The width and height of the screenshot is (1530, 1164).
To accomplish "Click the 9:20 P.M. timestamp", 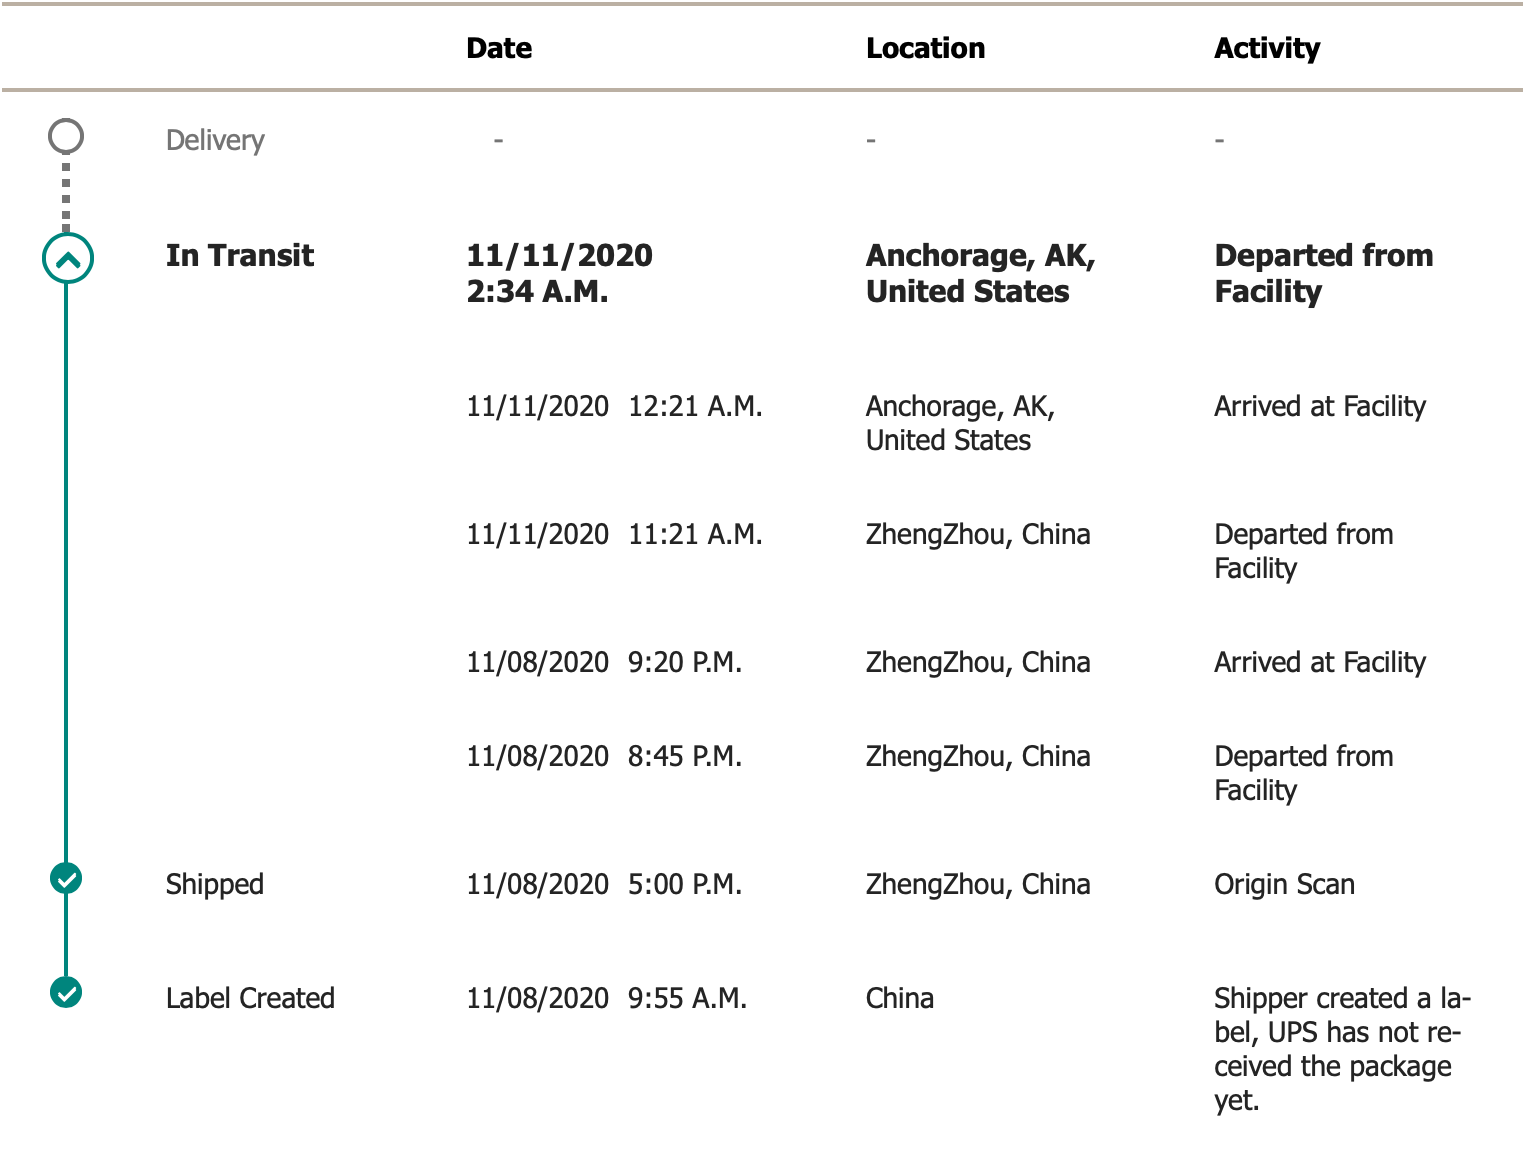I will 685,662.
